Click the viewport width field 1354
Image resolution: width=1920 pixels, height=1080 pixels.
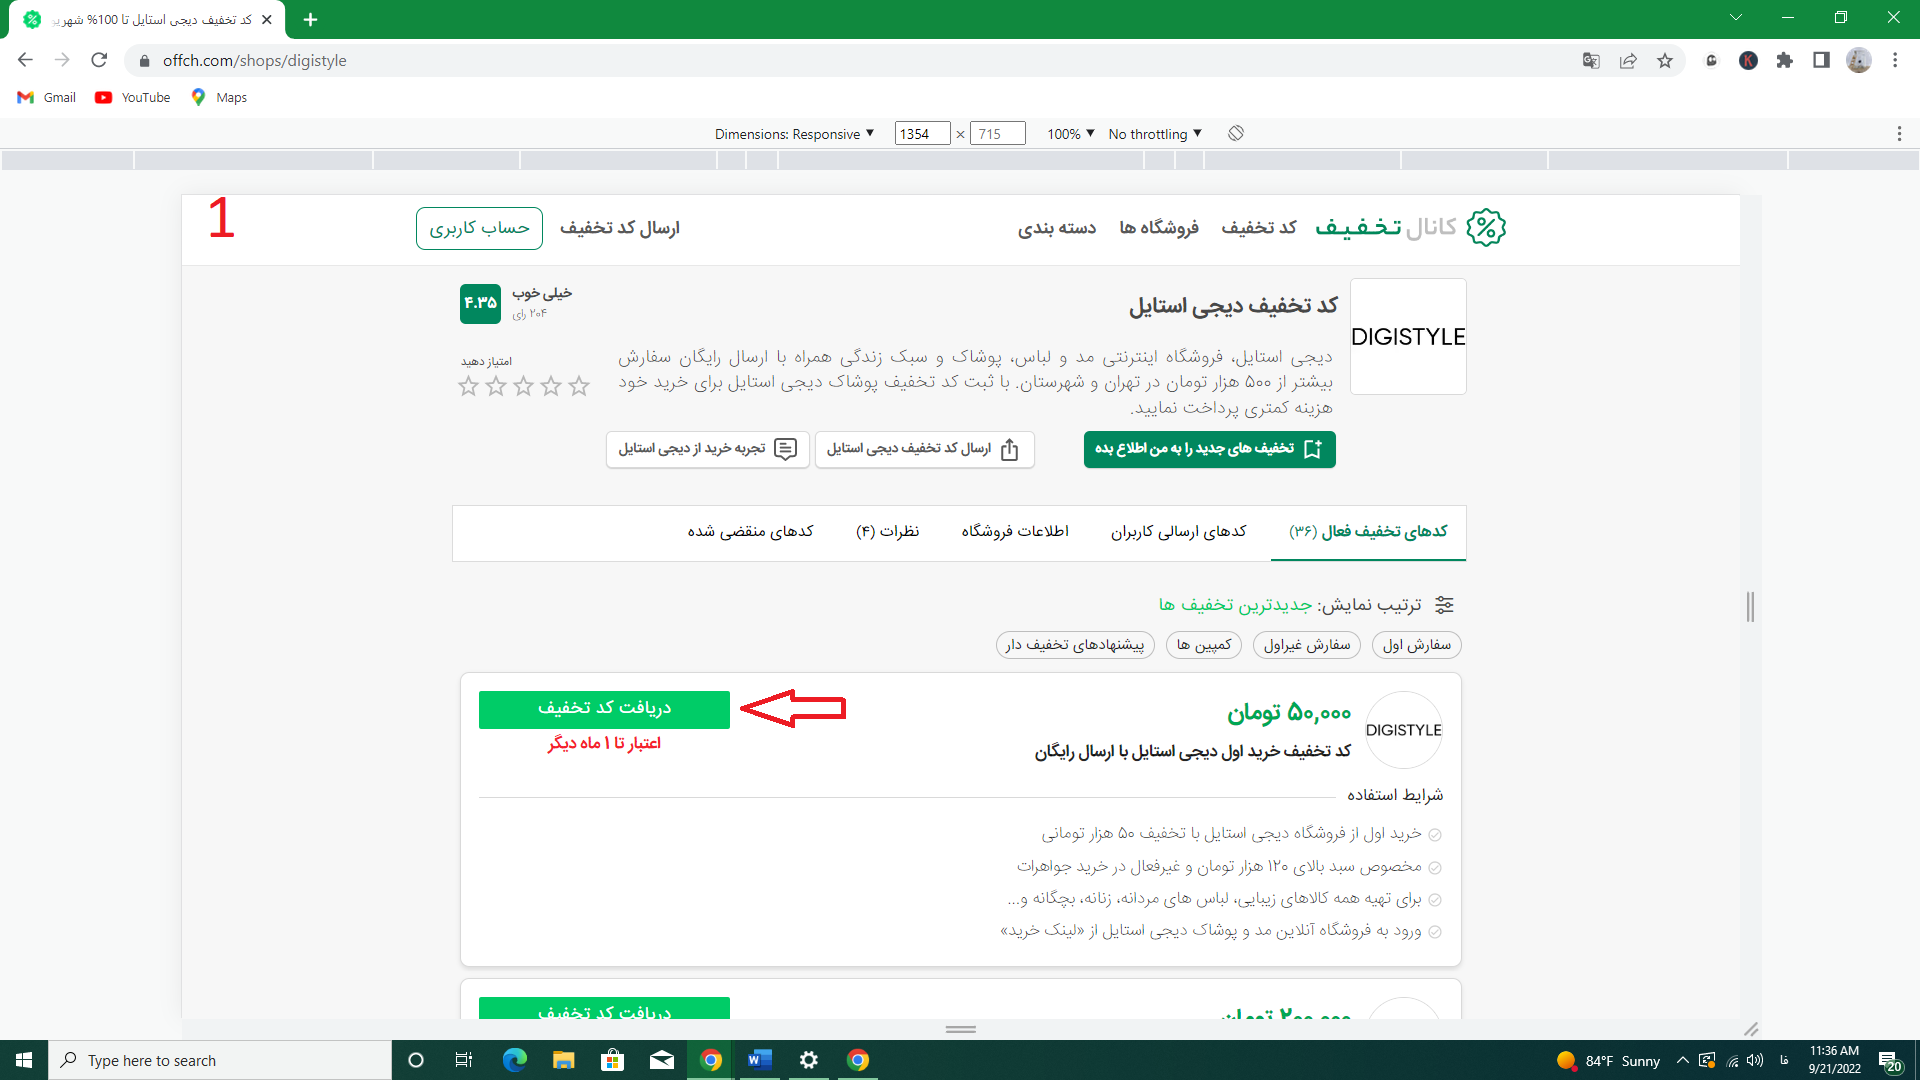click(x=921, y=134)
